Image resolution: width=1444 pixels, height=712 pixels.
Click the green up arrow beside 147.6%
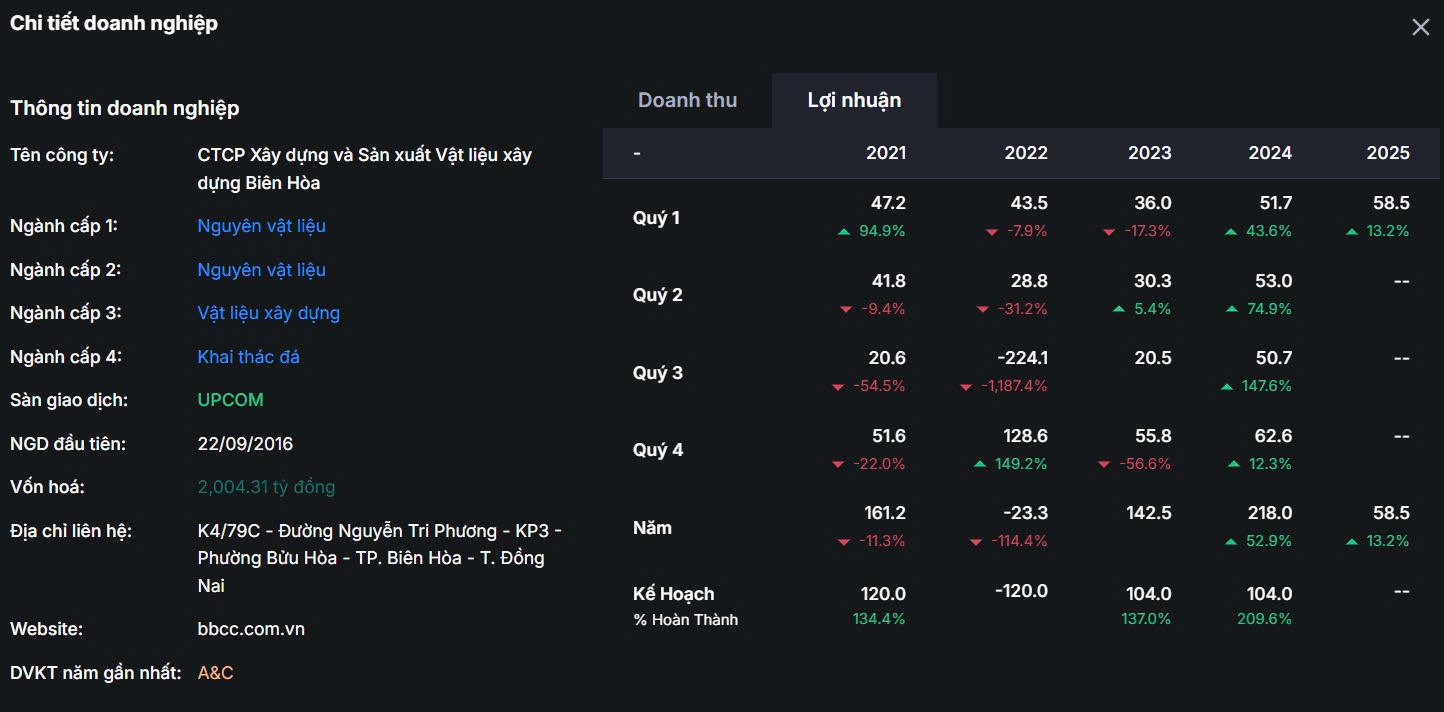[1226, 387]
